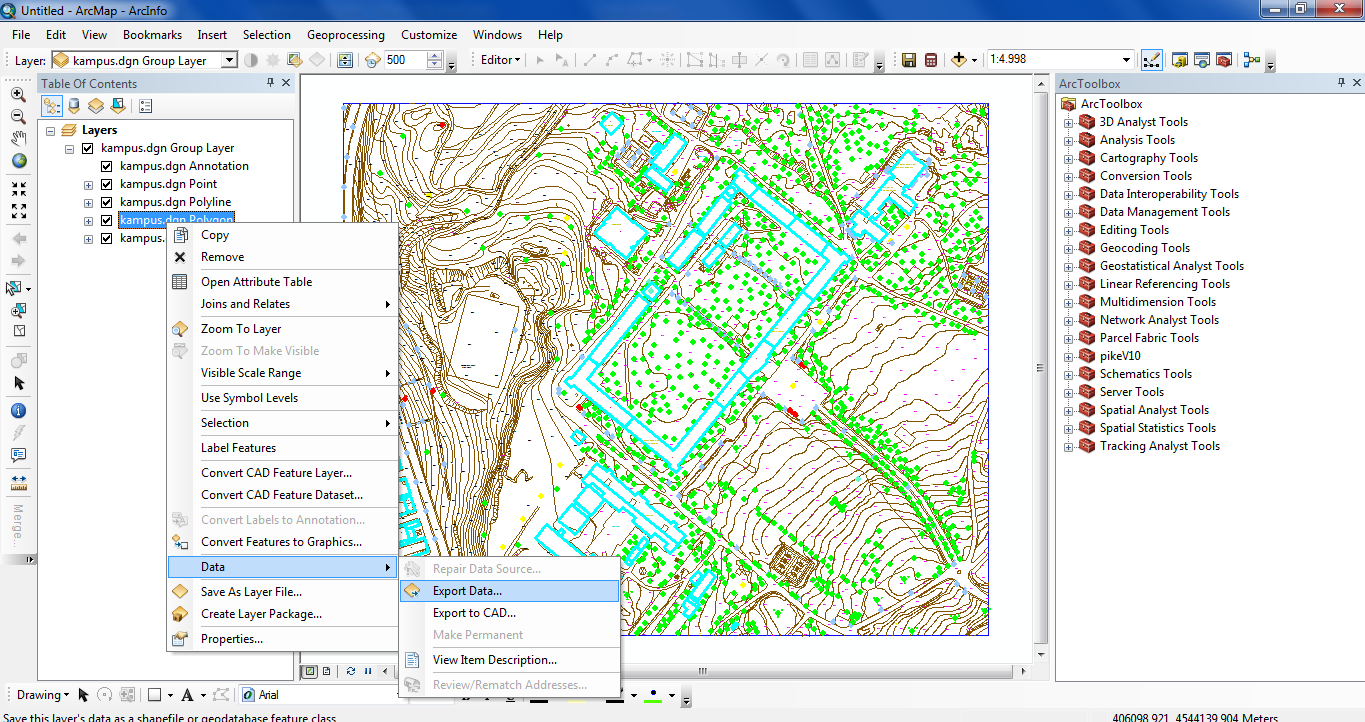The height and width of the screenshot is (722, 1365).
Task: Click the map vertical scrollbar up arrow
Action: [x=1041, y=85]
